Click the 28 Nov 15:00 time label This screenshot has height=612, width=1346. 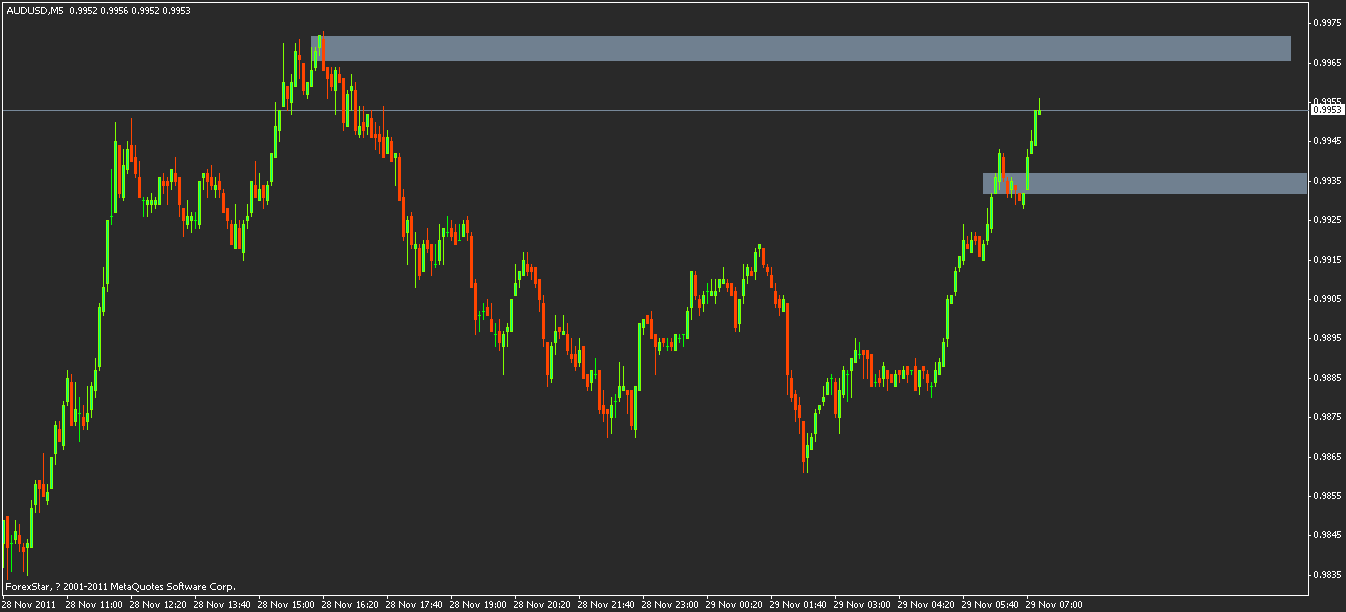(286, 605)
